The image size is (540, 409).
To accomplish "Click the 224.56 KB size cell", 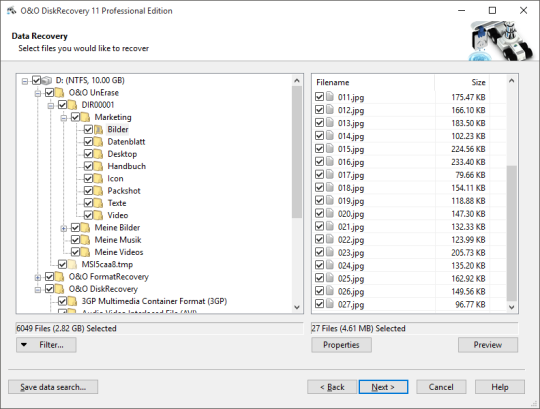I will coord(468,149).
